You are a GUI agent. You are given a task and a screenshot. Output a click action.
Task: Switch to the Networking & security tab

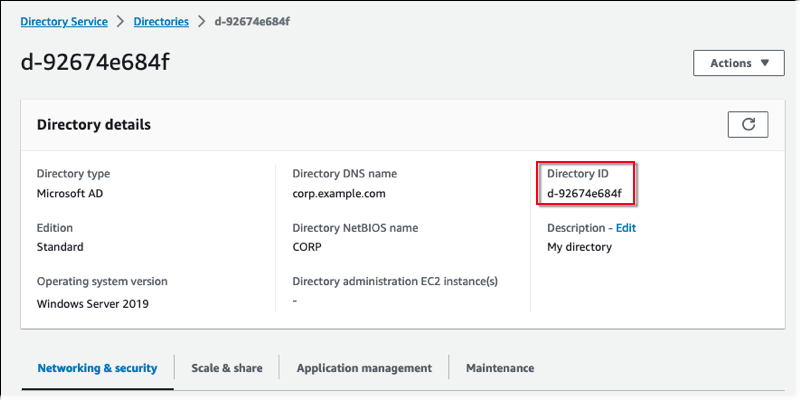[x=97, y=368]
